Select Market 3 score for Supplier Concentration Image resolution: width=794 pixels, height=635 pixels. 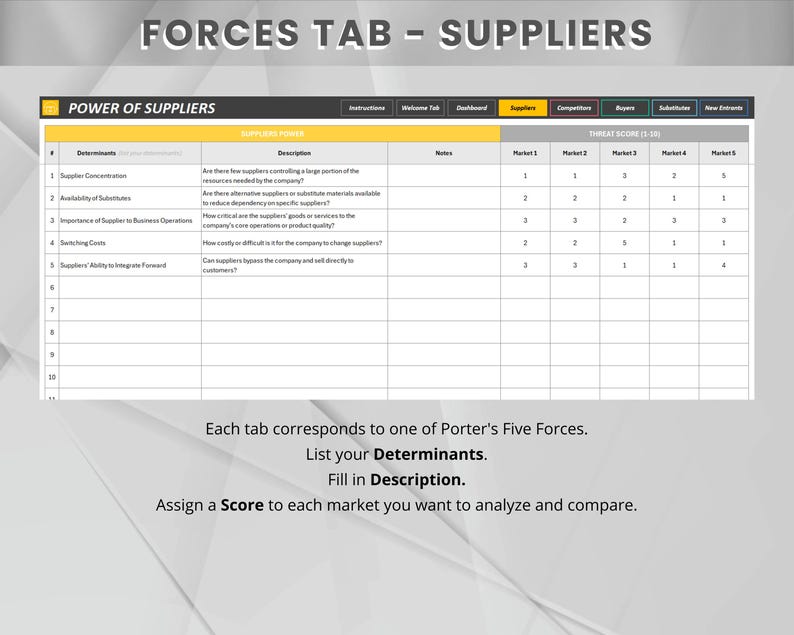click(x=624, y=176)
